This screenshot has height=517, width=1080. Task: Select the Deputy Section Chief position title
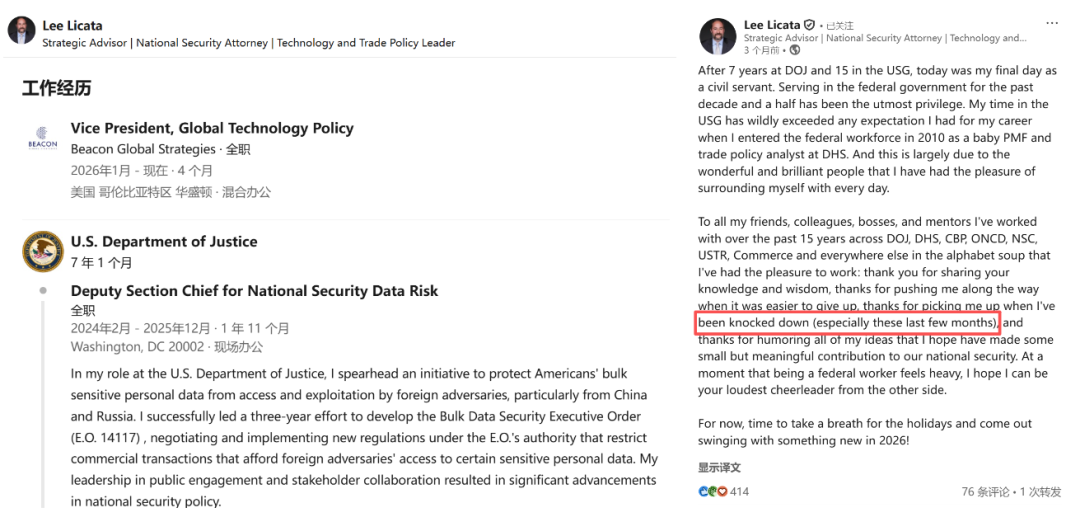pyautogui.click(x=254, y=291)
